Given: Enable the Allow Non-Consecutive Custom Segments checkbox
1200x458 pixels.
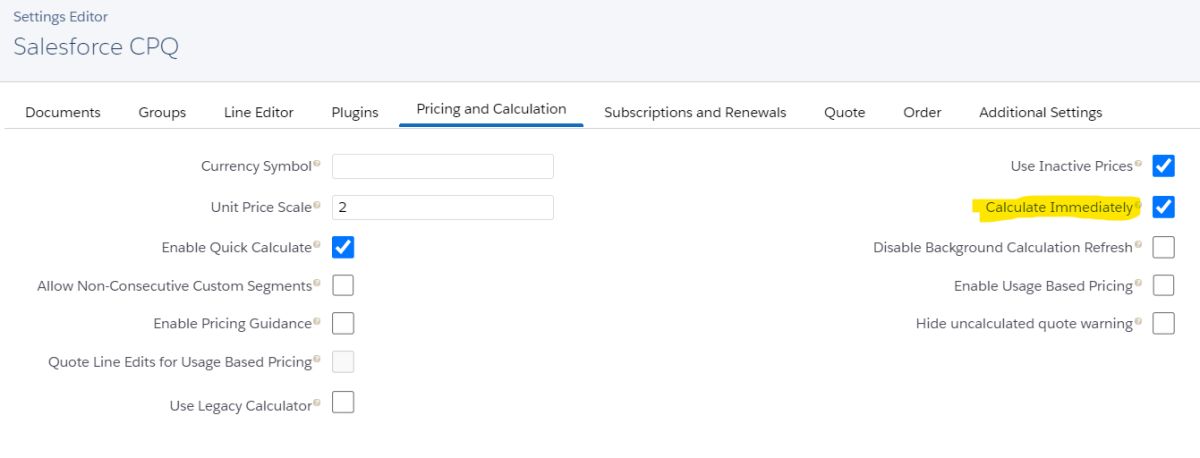Looking at the screenshot, I should [x=343, y=285].
